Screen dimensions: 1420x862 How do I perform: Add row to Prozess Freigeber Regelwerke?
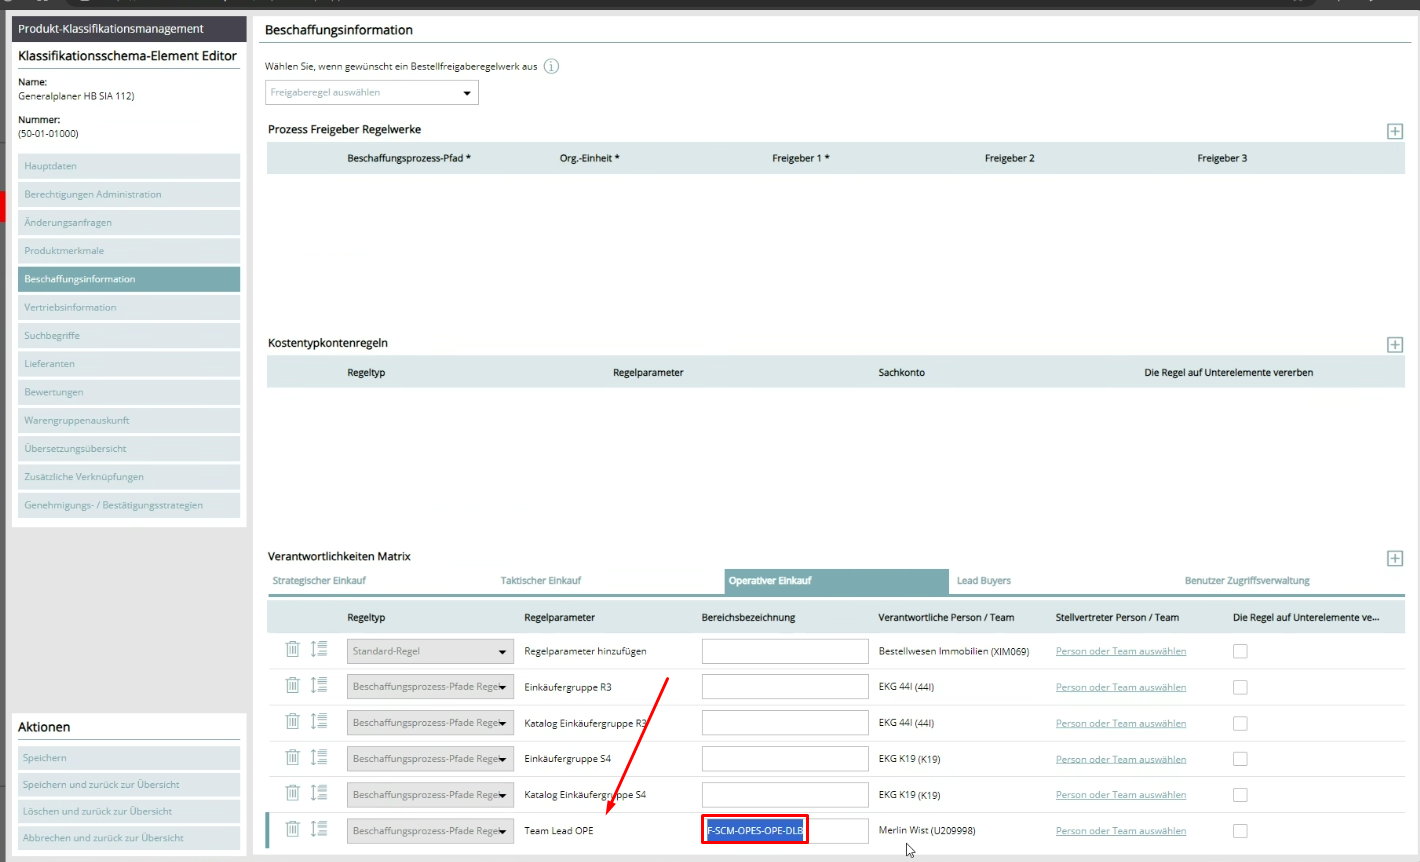(1394, 132)
